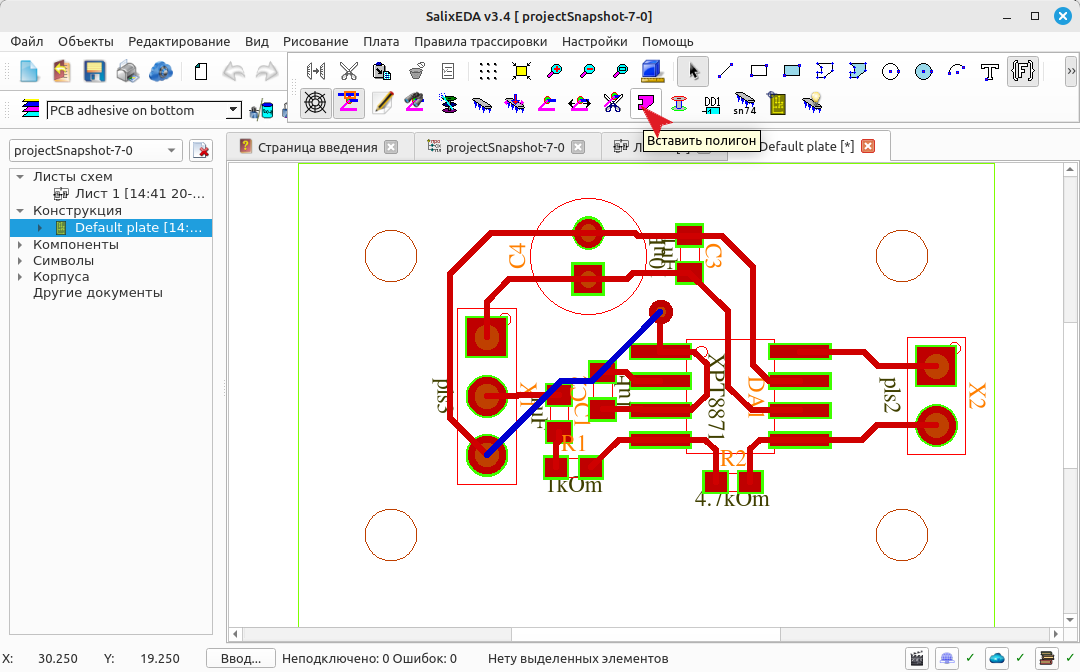Select the filled rectangle tool
The height and width of the screenshot is (672, 1080).
point(791,71)
